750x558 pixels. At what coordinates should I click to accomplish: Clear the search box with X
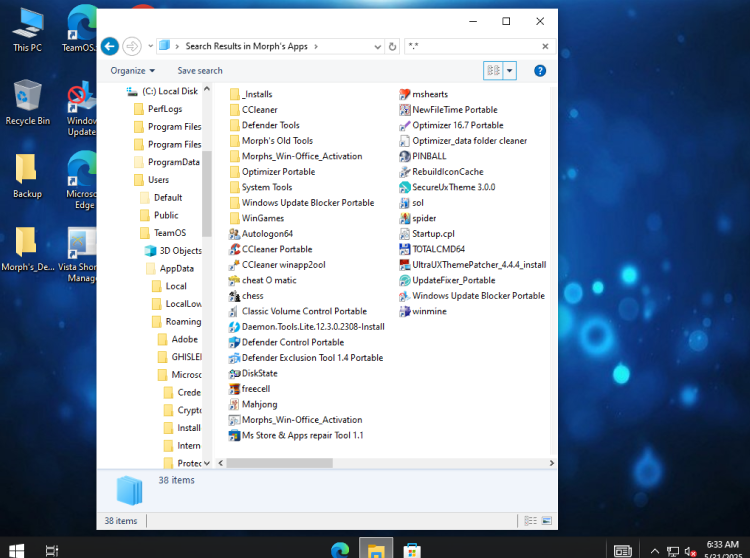pos(545,46)
